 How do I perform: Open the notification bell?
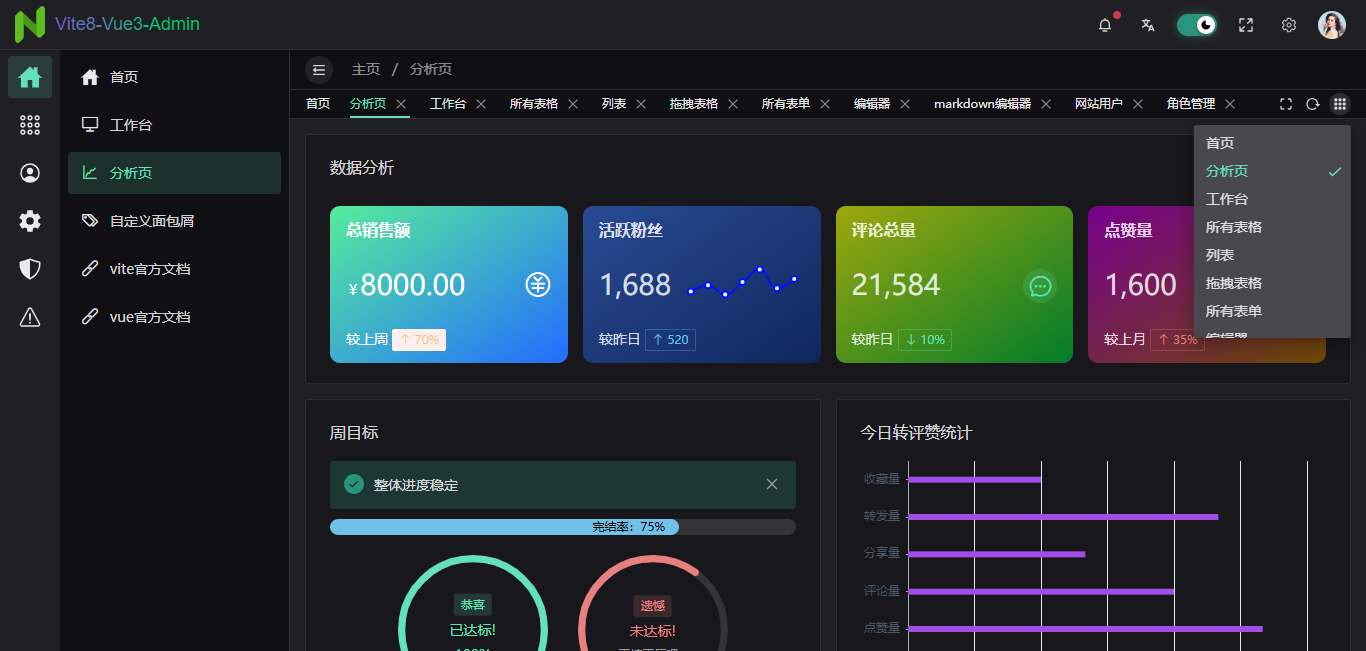[x=1105, y=25]
